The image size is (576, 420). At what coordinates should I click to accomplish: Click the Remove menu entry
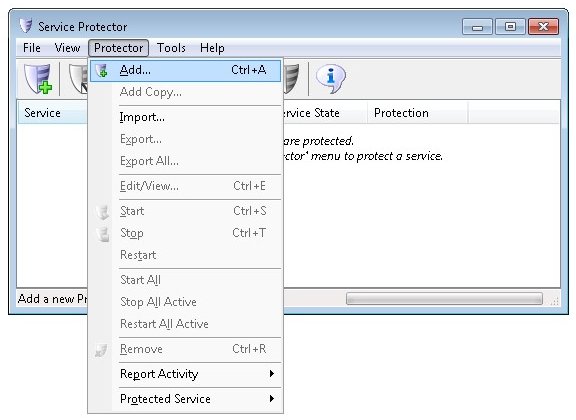[x=186, y=349]
